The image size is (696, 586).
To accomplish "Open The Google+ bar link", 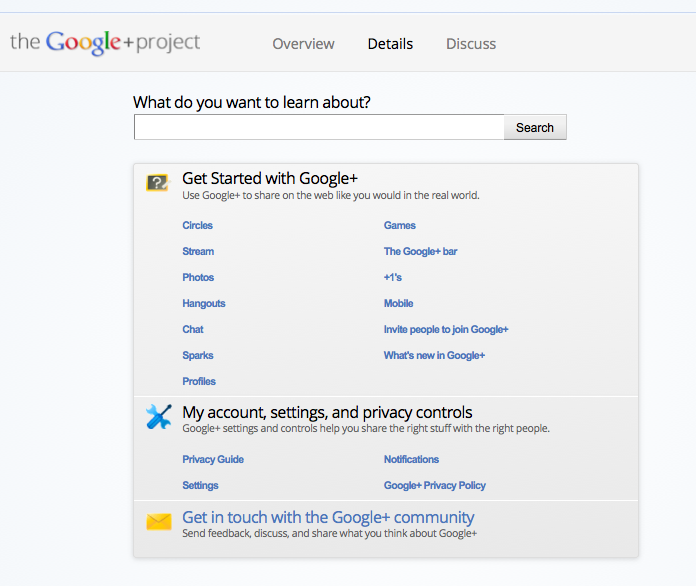I will (x=420, y=252).
